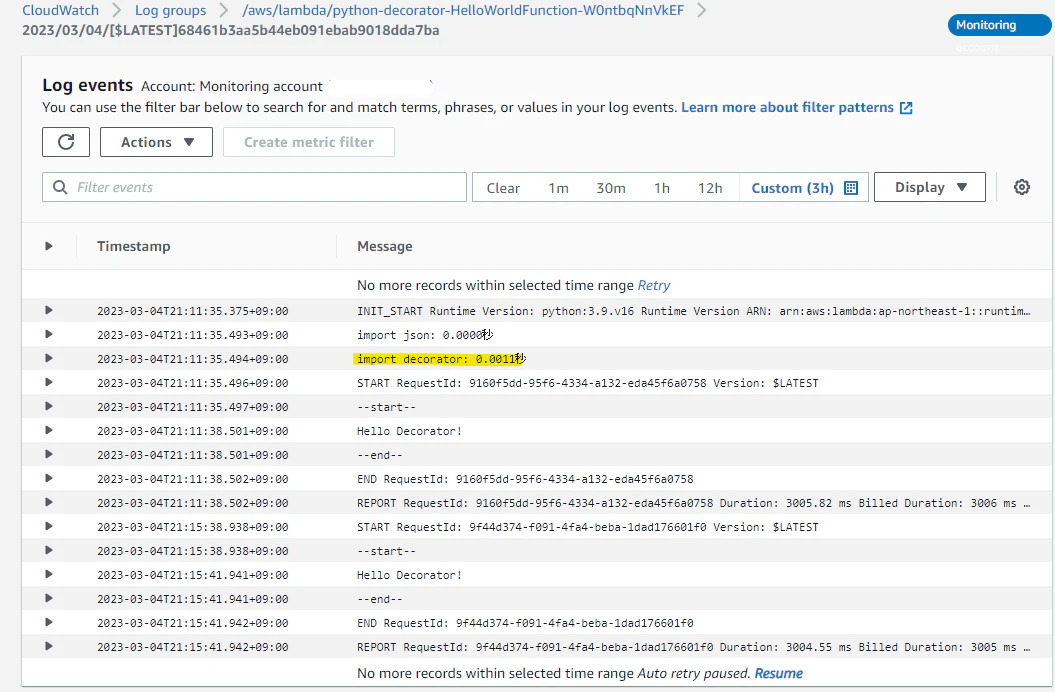Select the log stream name 2023/03/04/[$LATEST]68461b3a
Viewport: 1055px width, 692px height.
pyautogui.click(x=231, y=30)
